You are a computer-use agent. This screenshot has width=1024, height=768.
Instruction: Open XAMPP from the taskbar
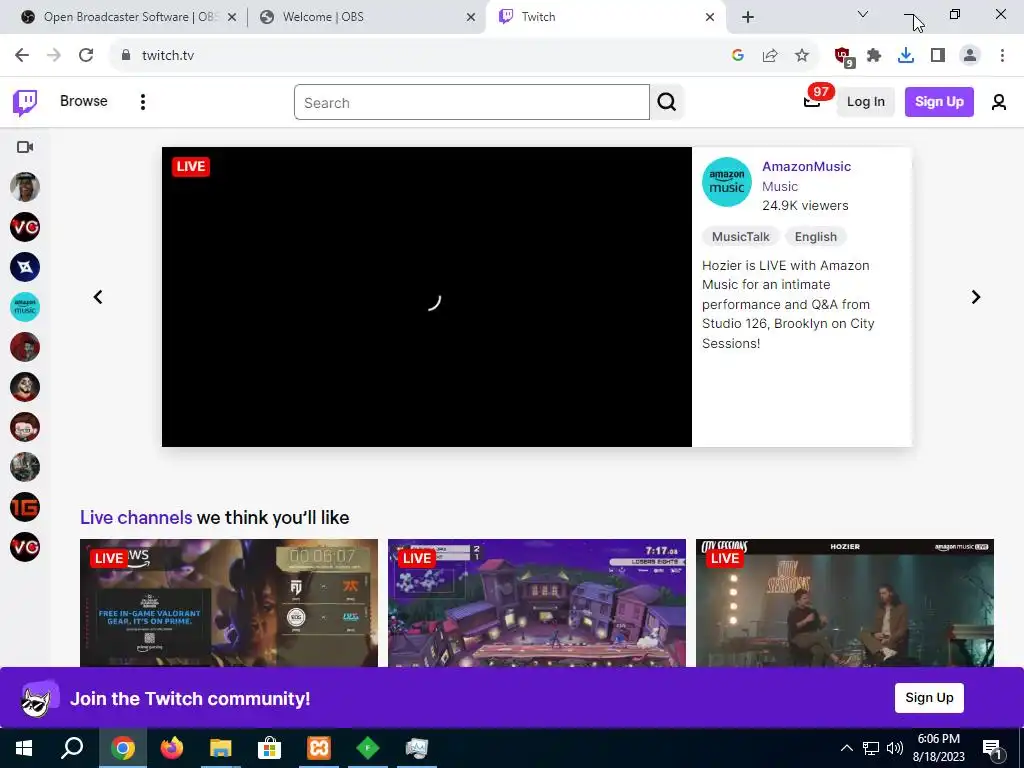tap(319, 748)
